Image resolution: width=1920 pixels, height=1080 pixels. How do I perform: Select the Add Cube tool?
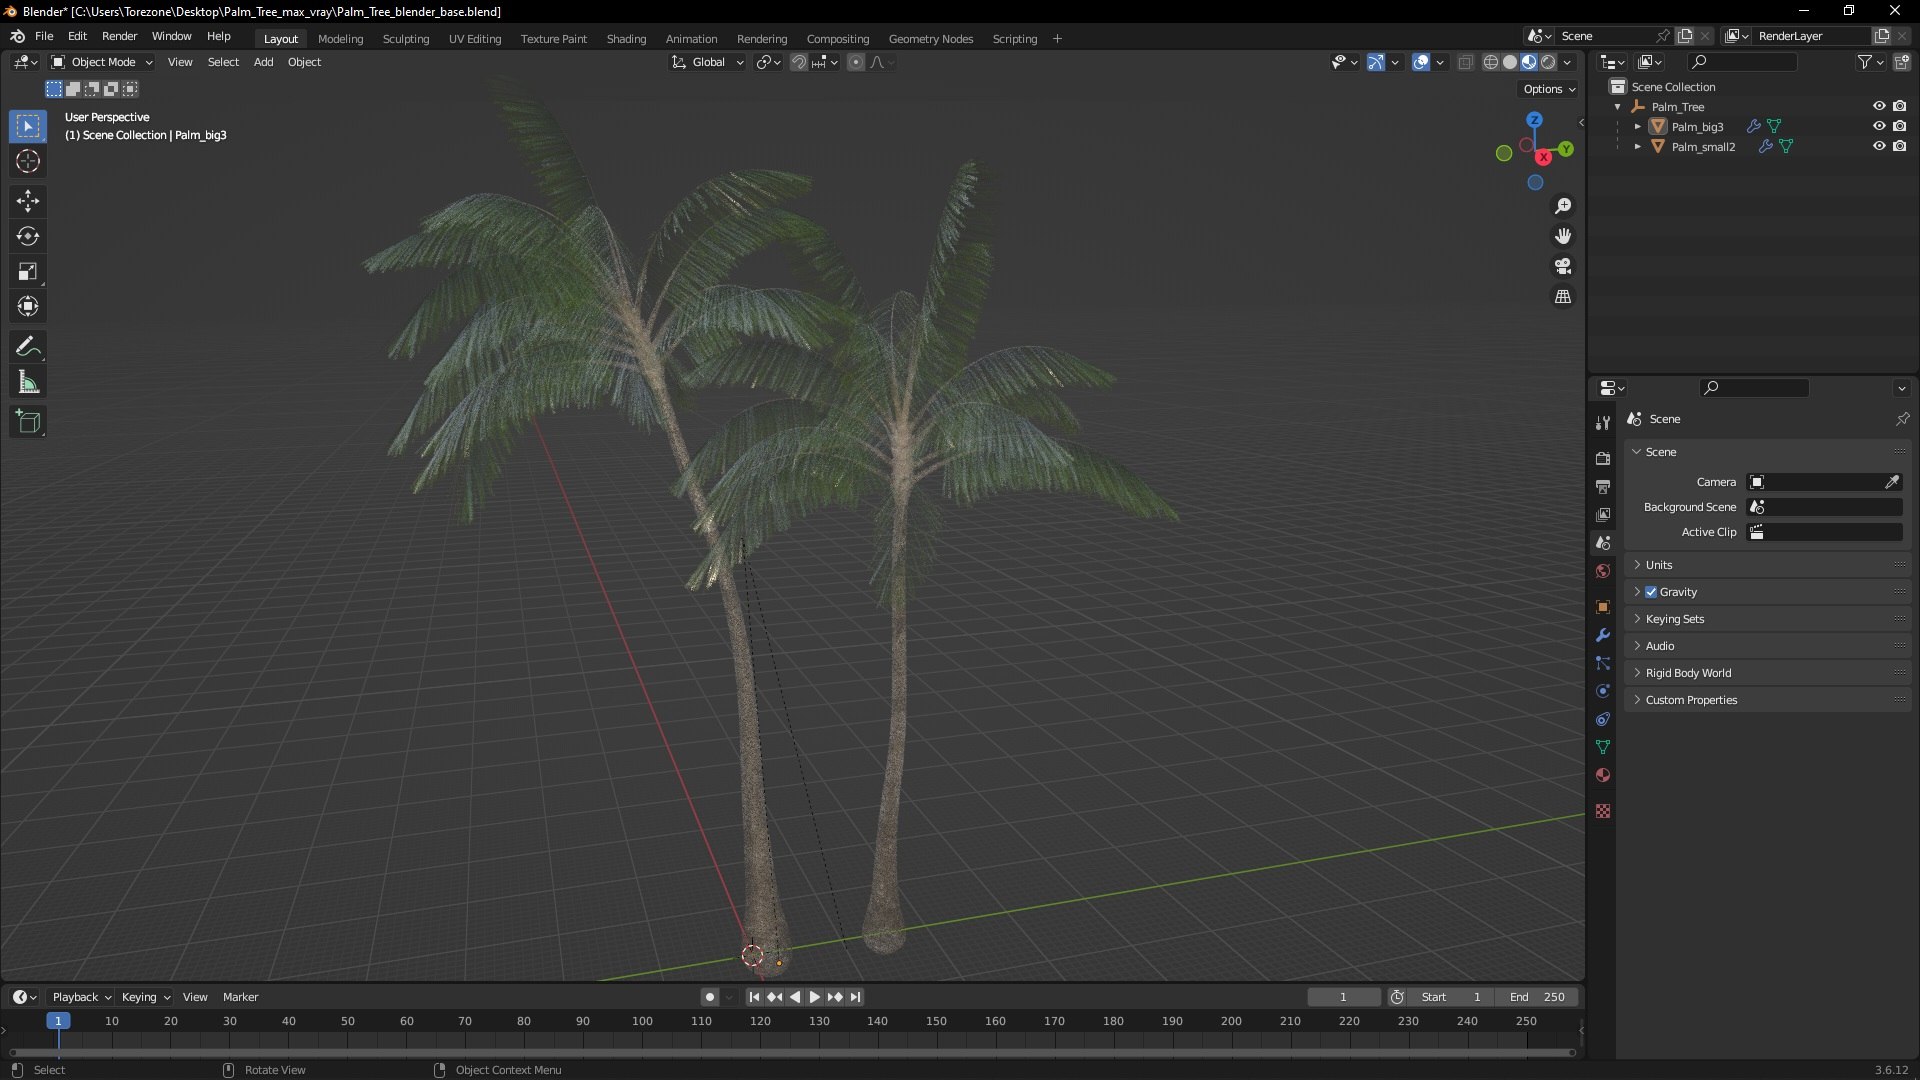[x=28, y=422]
